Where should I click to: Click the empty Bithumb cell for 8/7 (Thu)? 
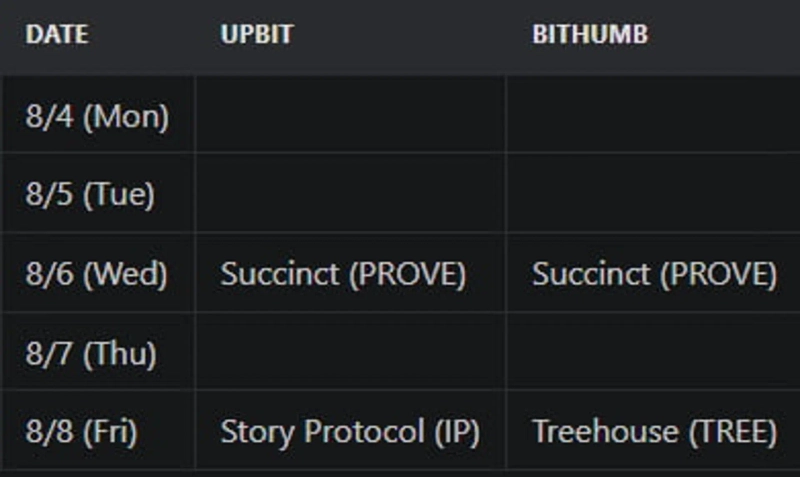652,353
